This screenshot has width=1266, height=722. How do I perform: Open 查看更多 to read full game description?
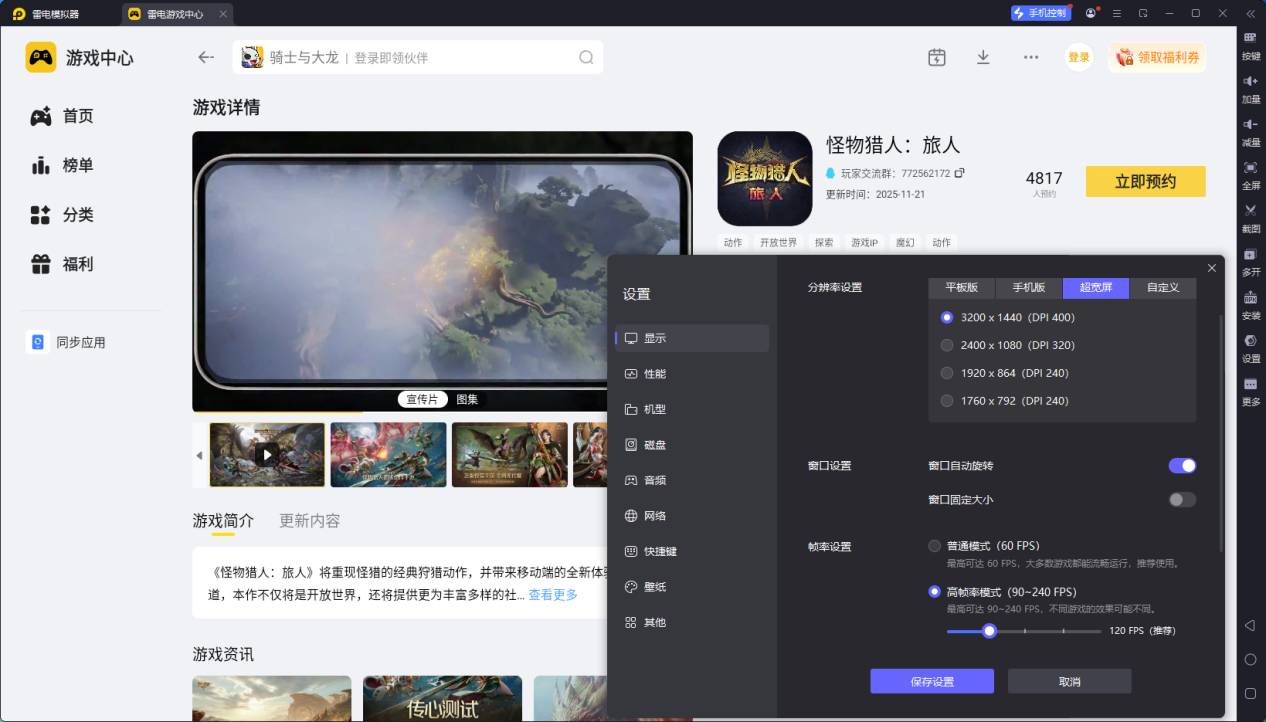[x=554, y=594]
